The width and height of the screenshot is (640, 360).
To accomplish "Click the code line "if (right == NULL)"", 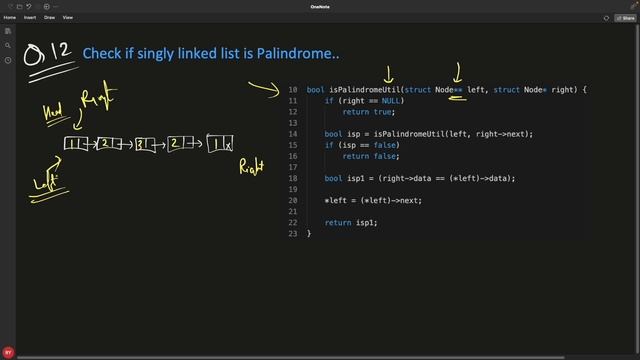I will pyautogui.click(x=364, y=101).
